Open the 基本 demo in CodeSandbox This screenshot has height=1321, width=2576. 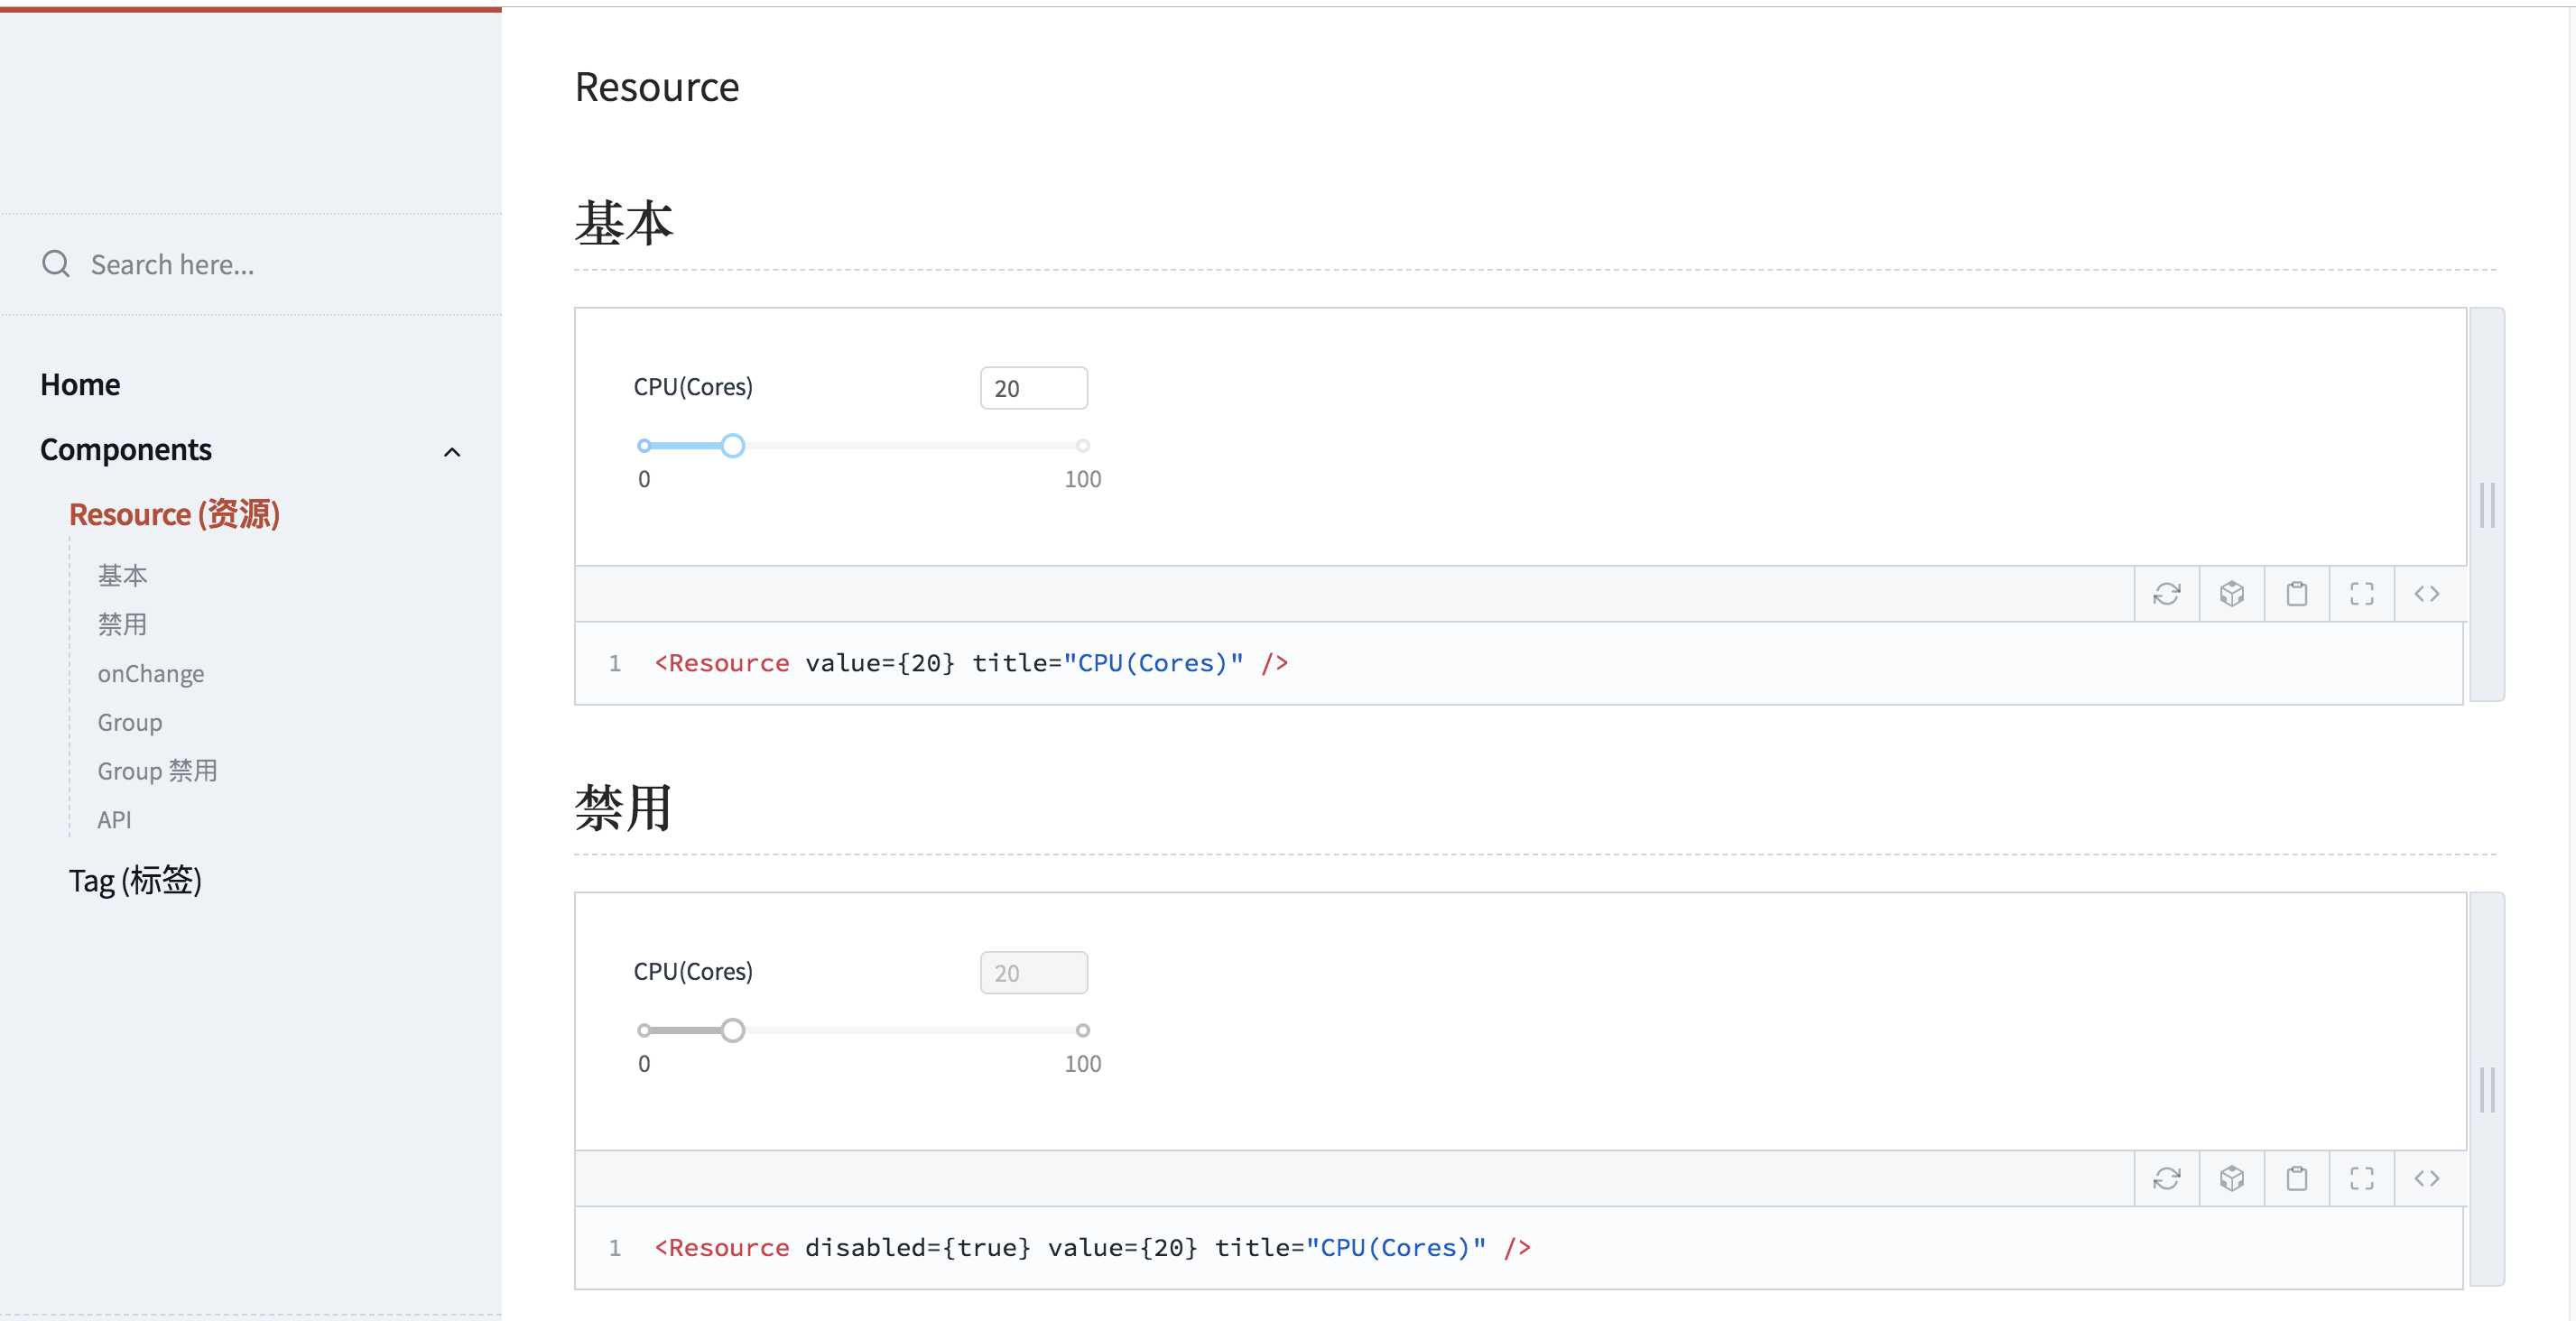pyautogui.click(x=2232, y=594)
